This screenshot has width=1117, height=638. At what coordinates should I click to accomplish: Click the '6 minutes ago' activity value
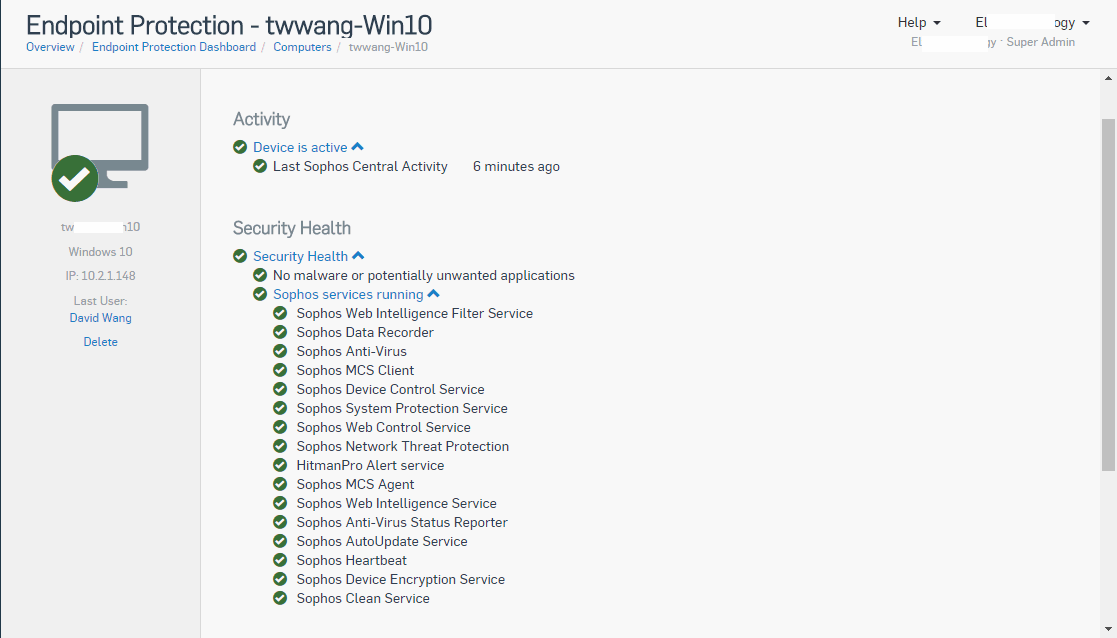[x=516, y=167]
